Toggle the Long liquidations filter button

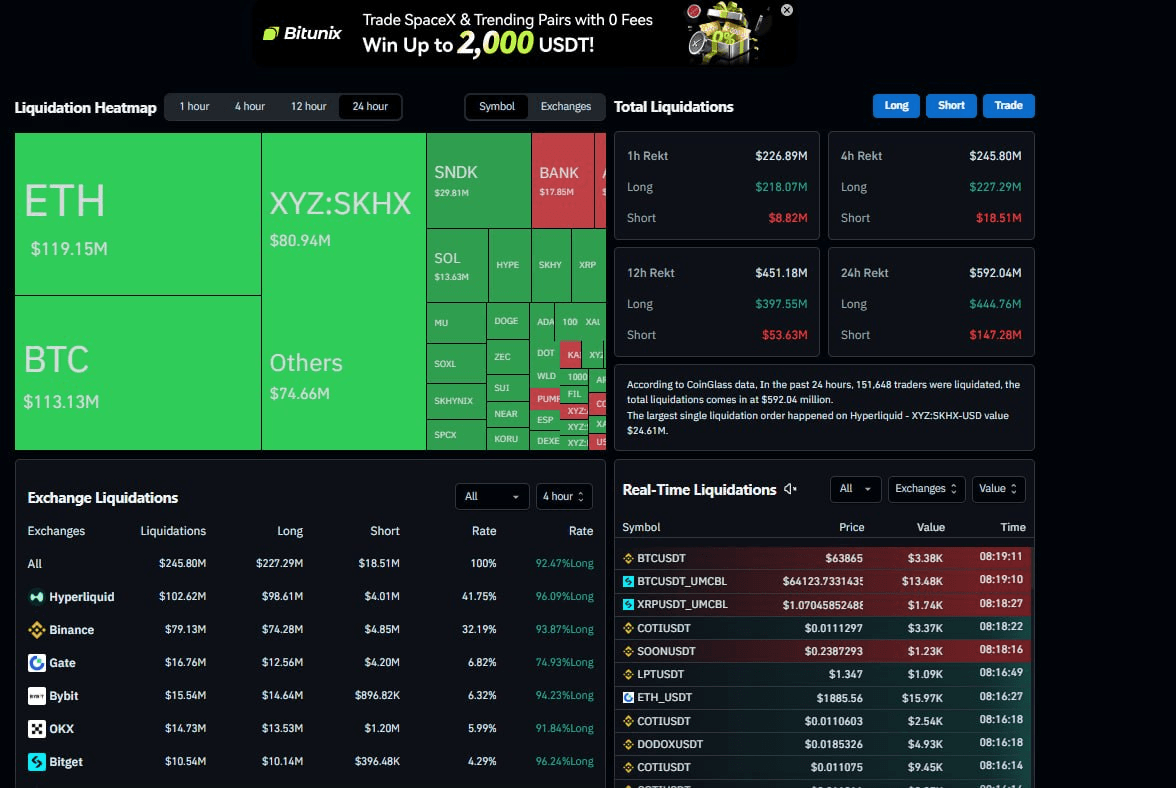coord(896,106)
